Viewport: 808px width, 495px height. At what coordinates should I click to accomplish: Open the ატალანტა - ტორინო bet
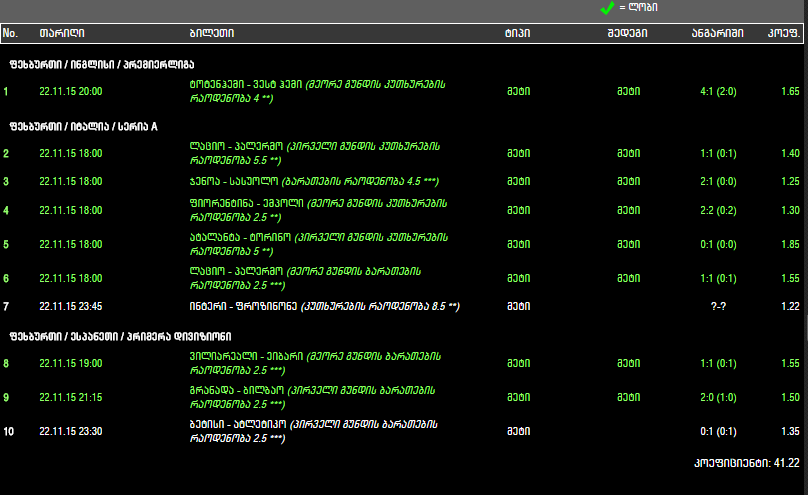[318, 244]
